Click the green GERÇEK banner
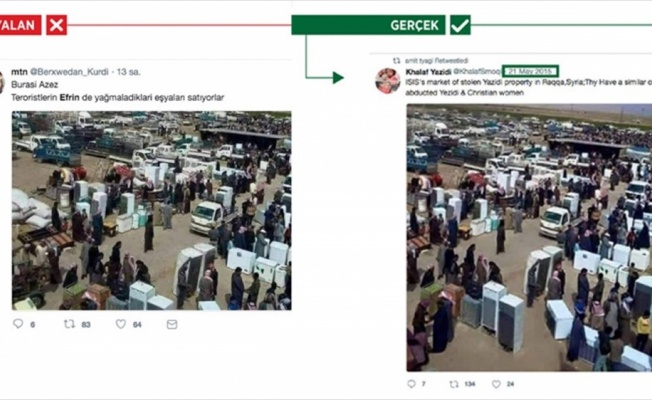Viewport: 652px width, 400px height. click(x=368, y=25)
